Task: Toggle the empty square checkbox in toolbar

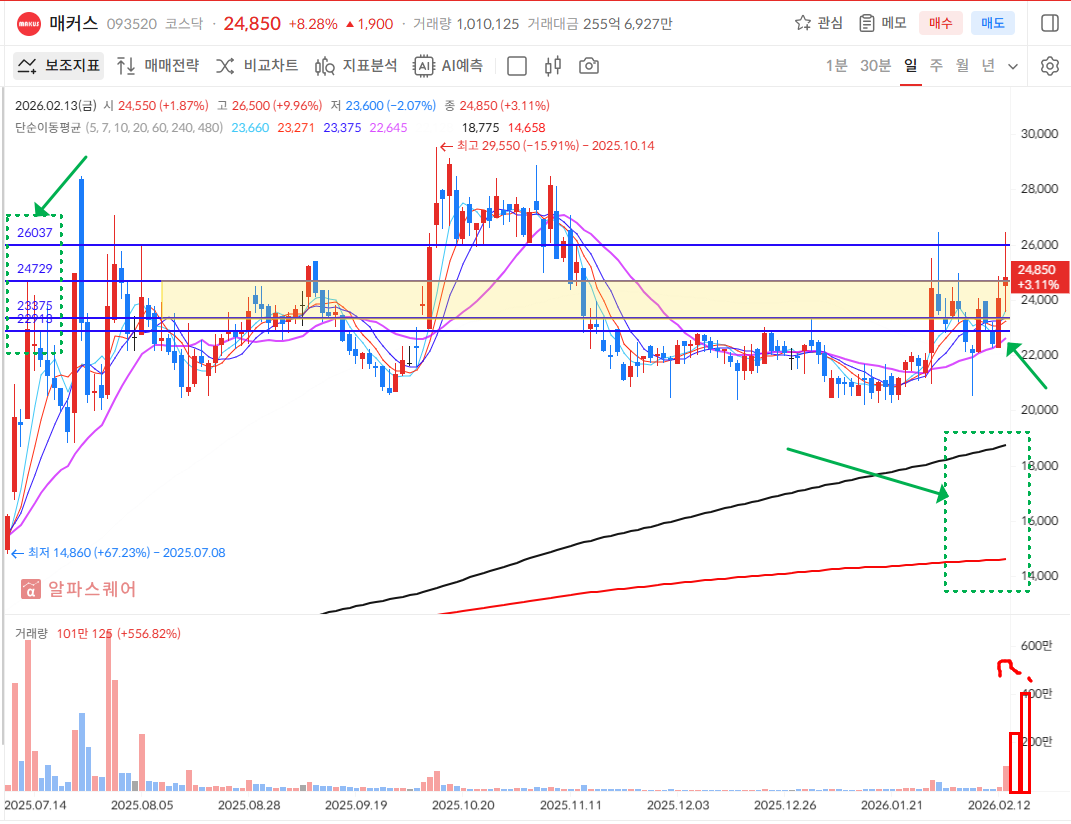Action: [x=517, y=66]
